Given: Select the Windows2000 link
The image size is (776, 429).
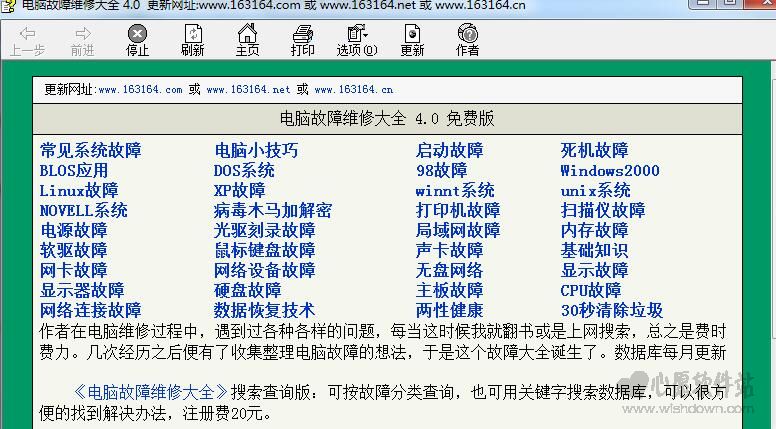Looking at the screenshot, I should tap(610, 171).
